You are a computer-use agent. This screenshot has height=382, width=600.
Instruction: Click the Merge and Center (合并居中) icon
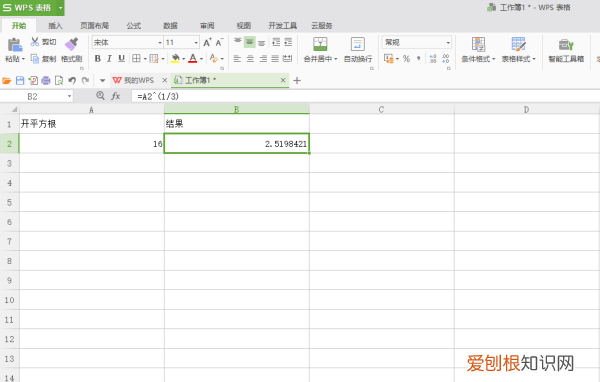point(320,44)
